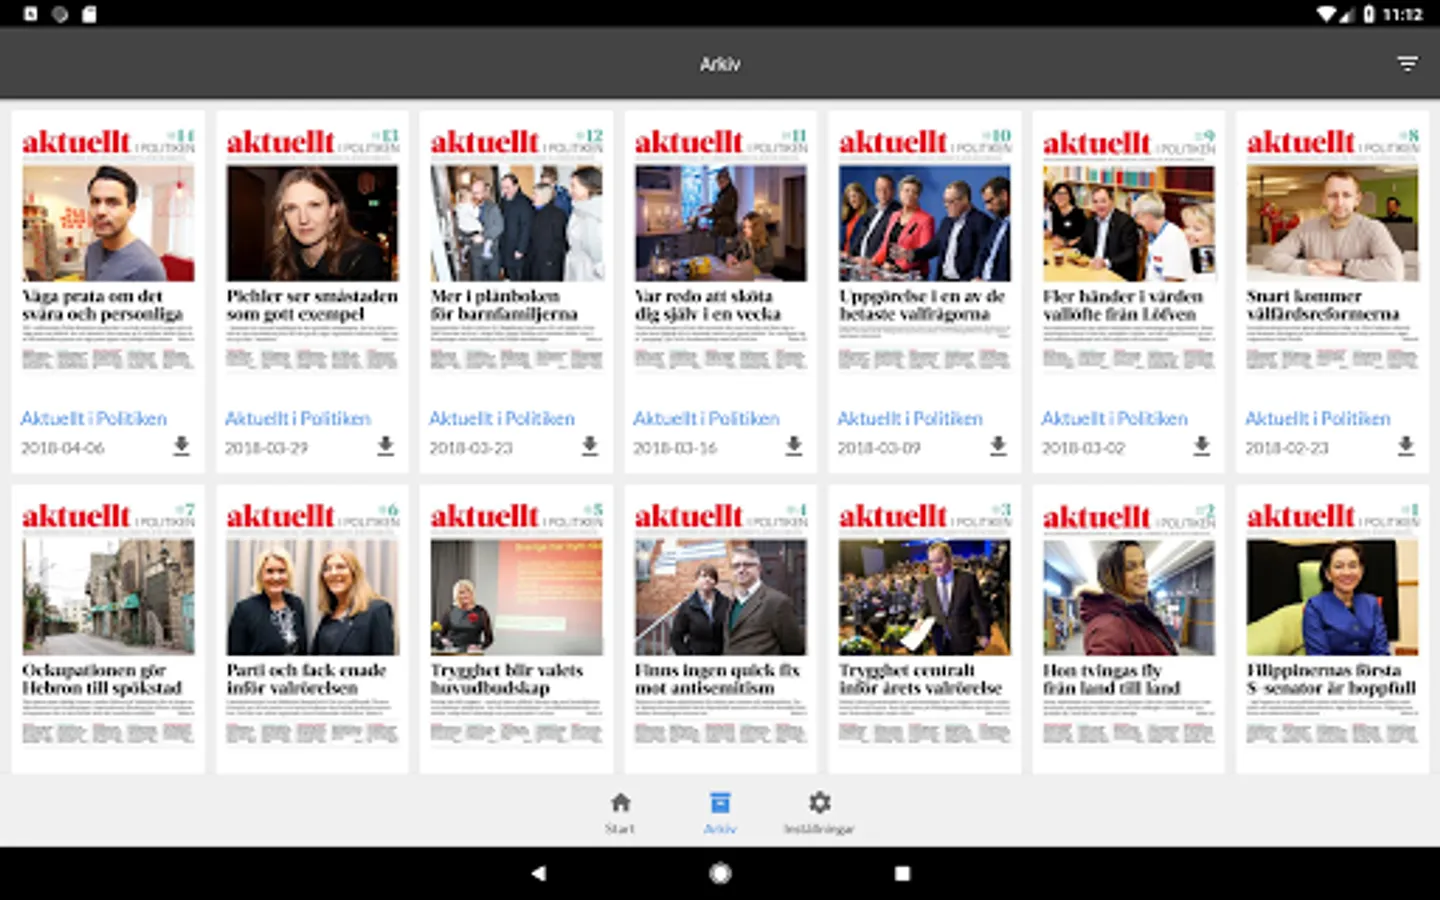Image resolution: width=1440 pixels, height=900 pixels.
Task: Click 'Aktuellt i Politiken' title dated 2018-03-29
Action: point(298,418)
